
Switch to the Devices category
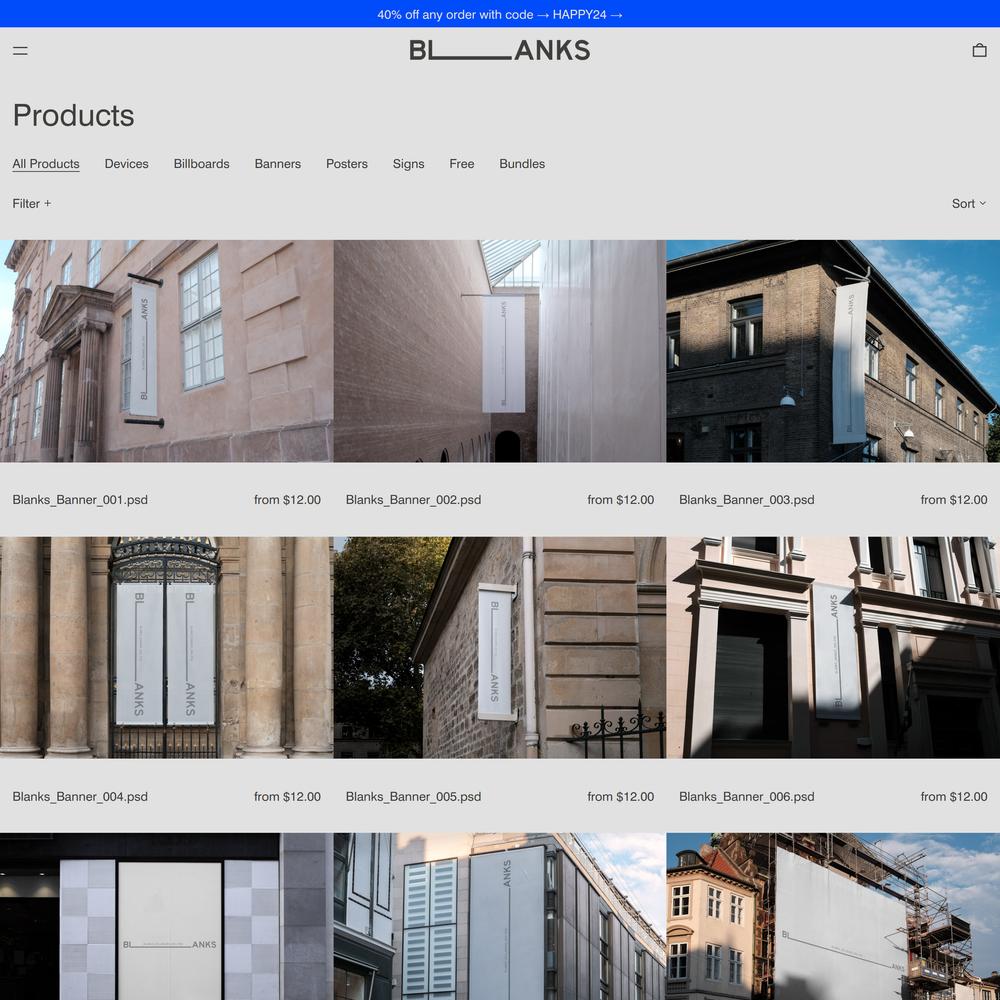click(126, 164)
